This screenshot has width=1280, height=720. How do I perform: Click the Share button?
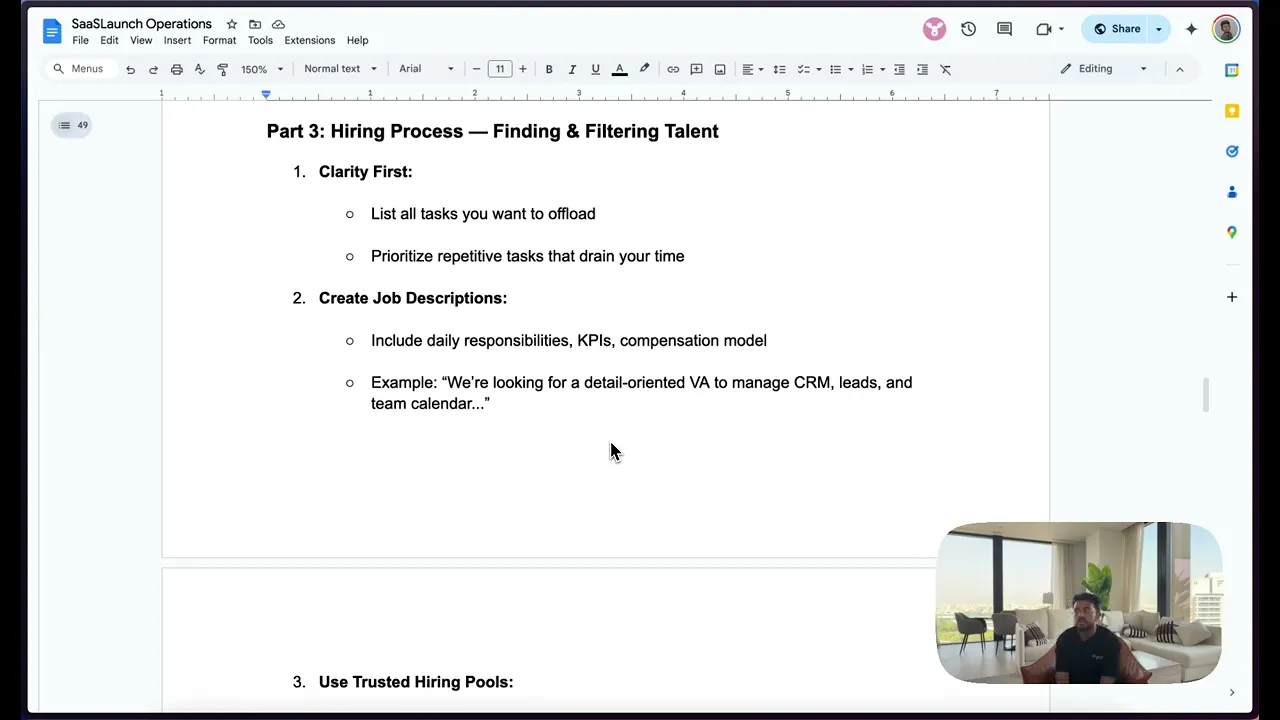(1116, 29)
